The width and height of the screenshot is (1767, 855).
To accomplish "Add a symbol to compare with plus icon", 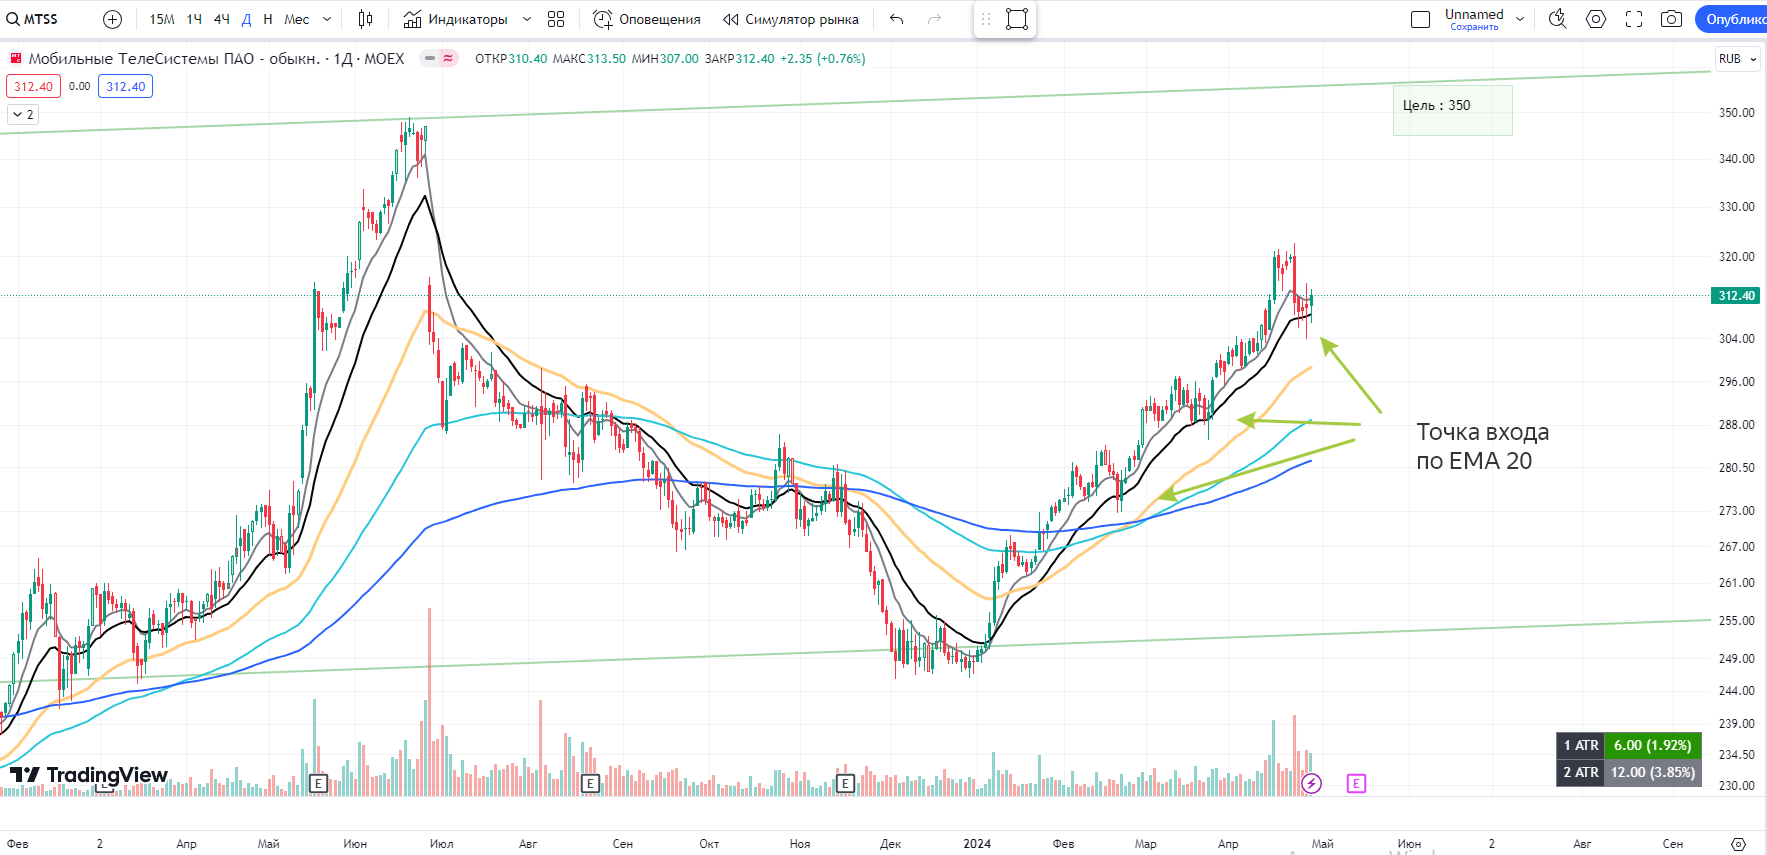I will [113, 19].
